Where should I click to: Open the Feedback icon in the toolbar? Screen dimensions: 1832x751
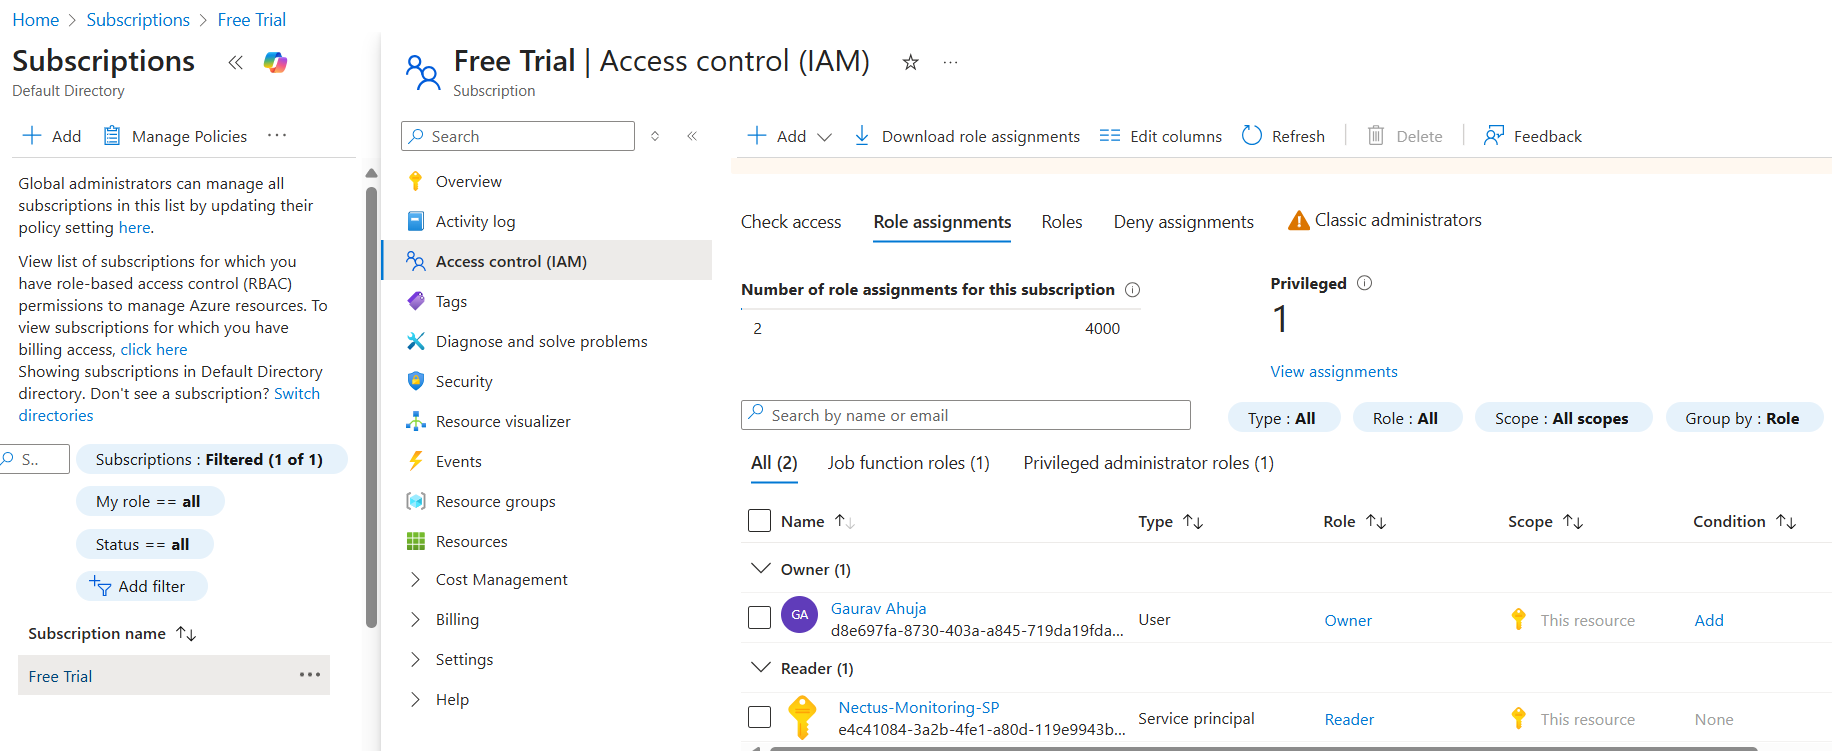pyautogui.click(x=1494, y=135)
